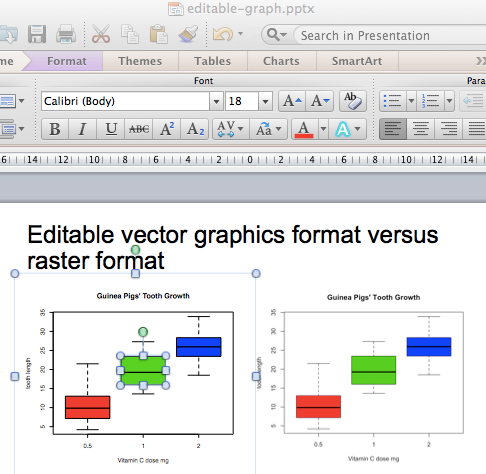This screenshot has height=474, width=486.
Task: Click the Copy icon
Action: (130, 34)
